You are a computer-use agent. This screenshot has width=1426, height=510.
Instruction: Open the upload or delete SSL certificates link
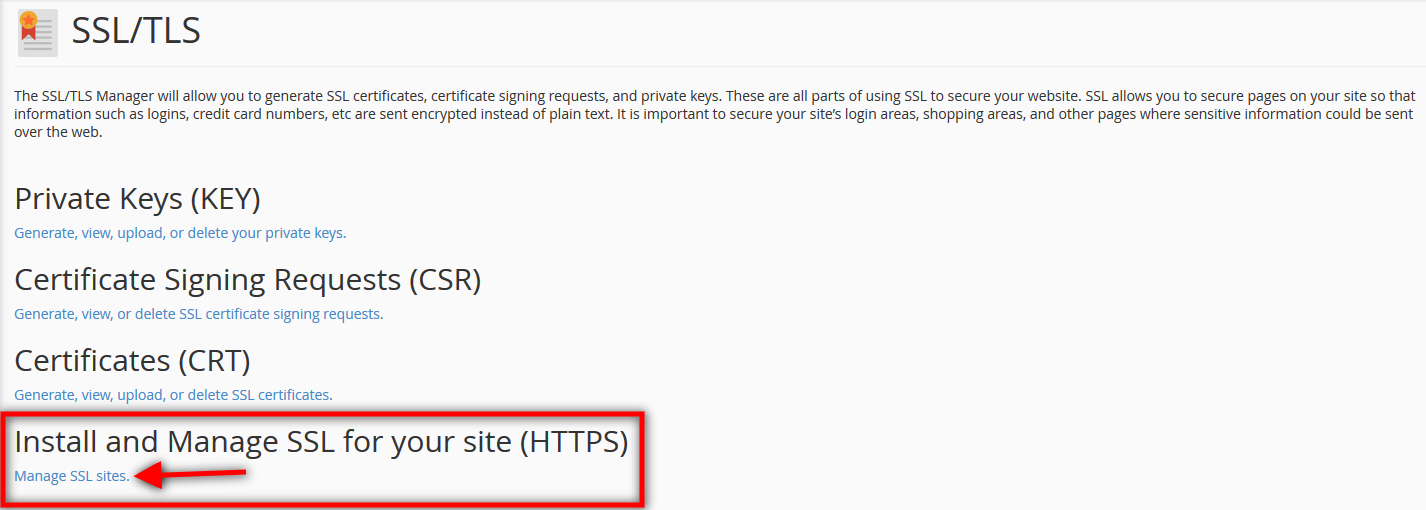[x=173, y=395]
